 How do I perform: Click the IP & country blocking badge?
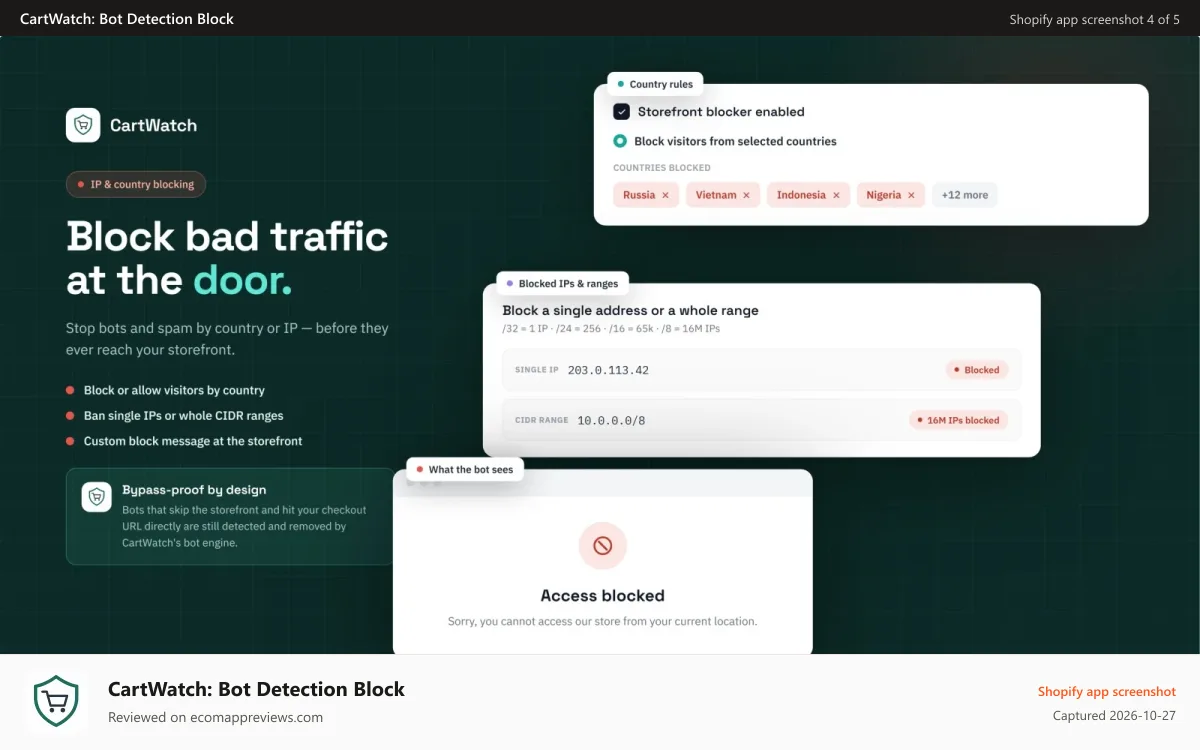(x=136, y=184)
